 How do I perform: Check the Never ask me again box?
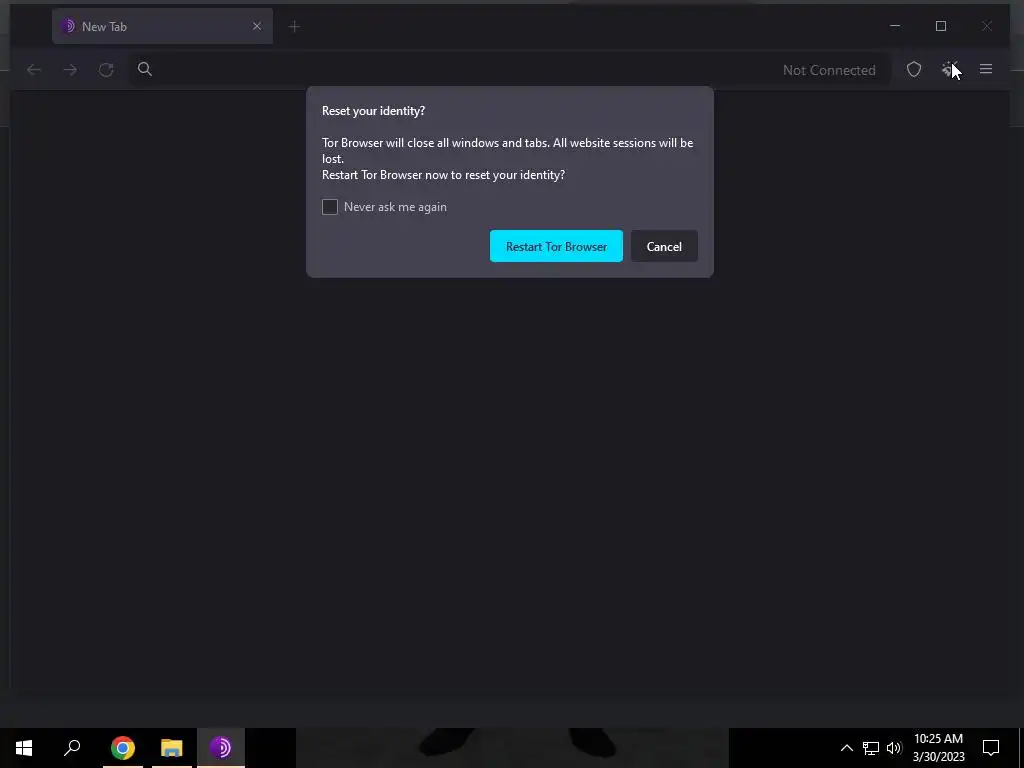tap(330, 207)
